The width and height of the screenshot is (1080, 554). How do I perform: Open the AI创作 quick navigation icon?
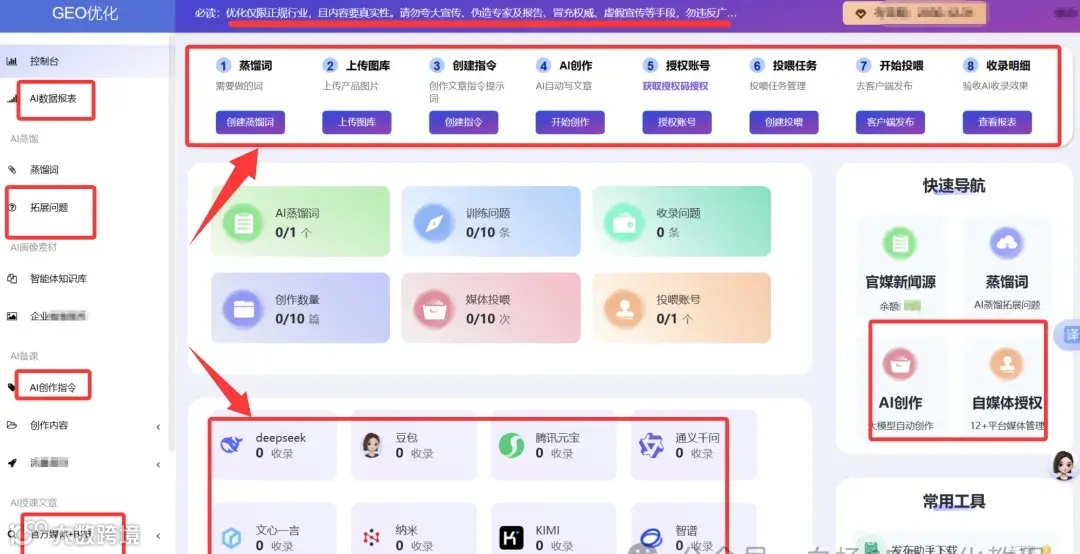pyautogui.click(x=900, y=364)
